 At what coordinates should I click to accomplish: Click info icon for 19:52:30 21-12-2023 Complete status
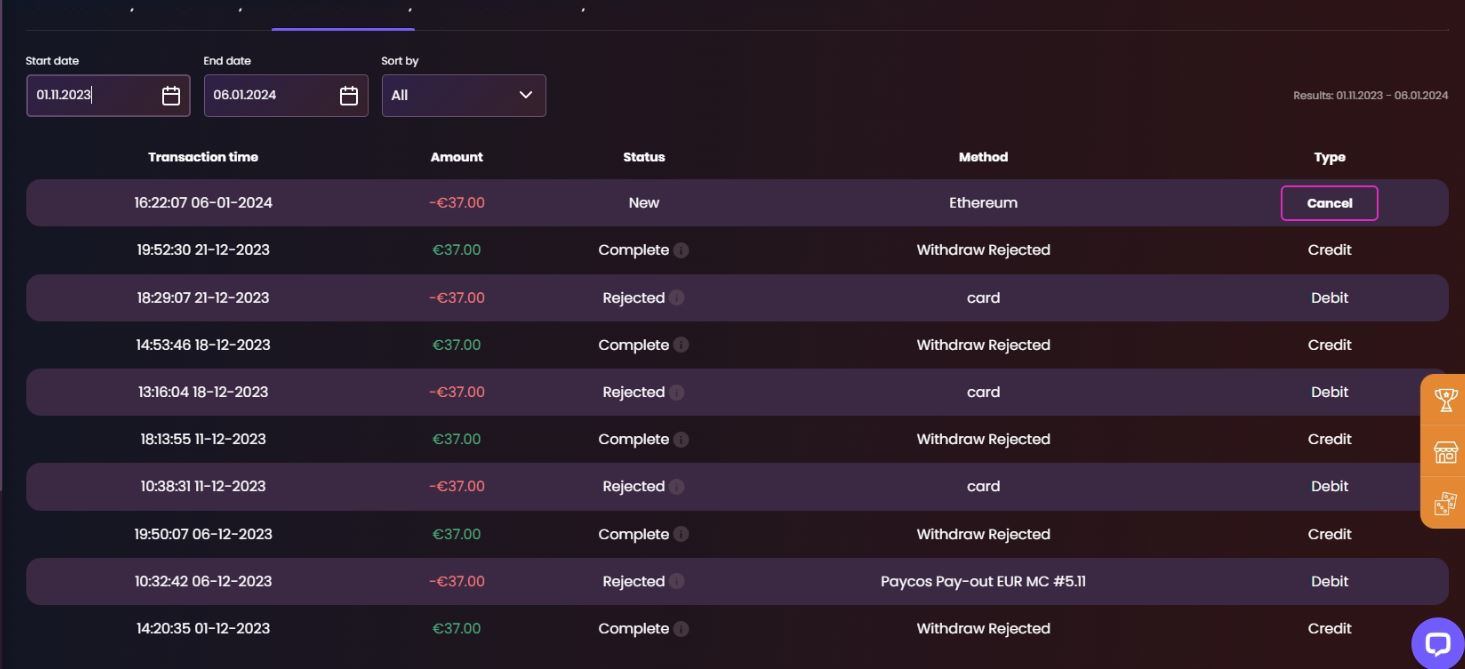click(x=681, y=250)
